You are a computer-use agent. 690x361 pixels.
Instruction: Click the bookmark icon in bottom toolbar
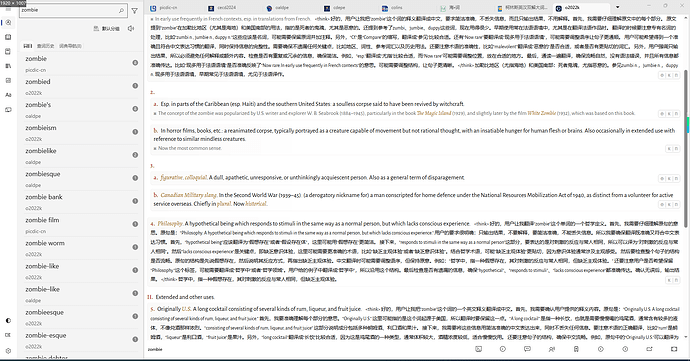(x=576, y=349)
